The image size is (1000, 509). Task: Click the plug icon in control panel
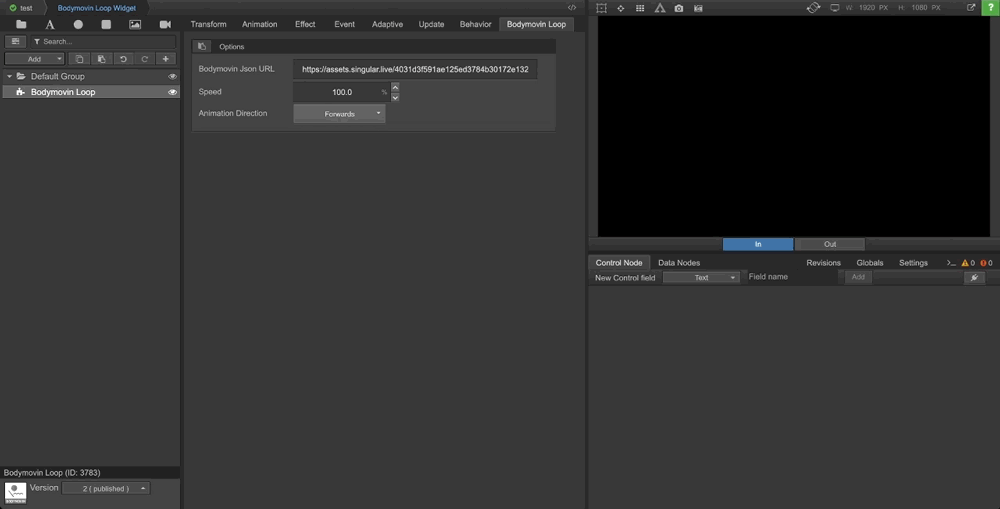point(974,277)
